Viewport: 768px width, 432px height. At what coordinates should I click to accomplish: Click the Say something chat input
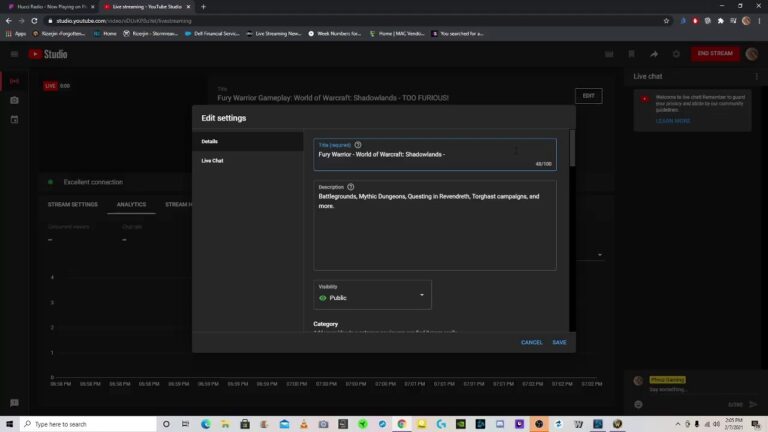pos(669,389)
